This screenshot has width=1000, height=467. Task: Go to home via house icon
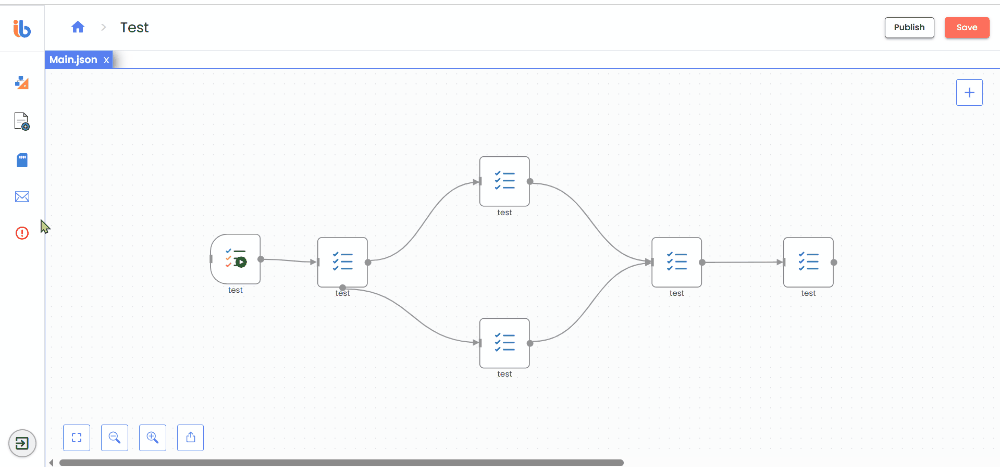[x=78, y=27]
